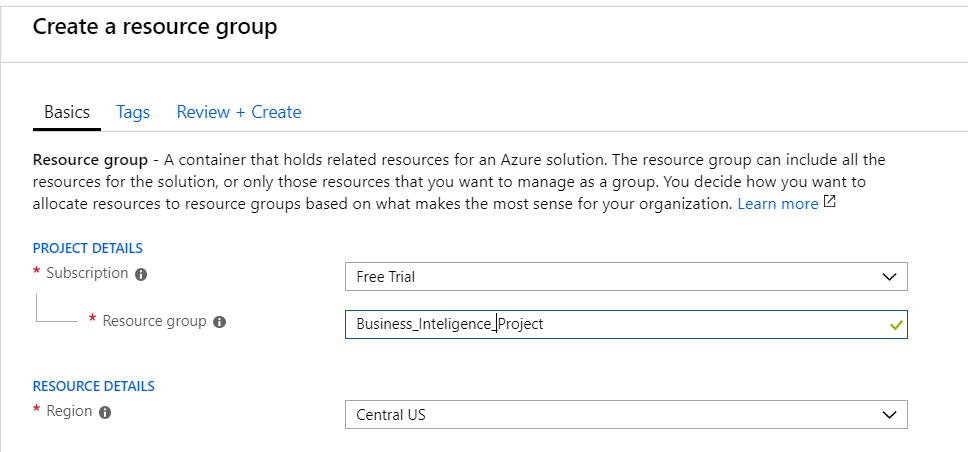968x452 pixels.
Task: Click the green validation checkmark icon
Action: (x=895, y=324)
